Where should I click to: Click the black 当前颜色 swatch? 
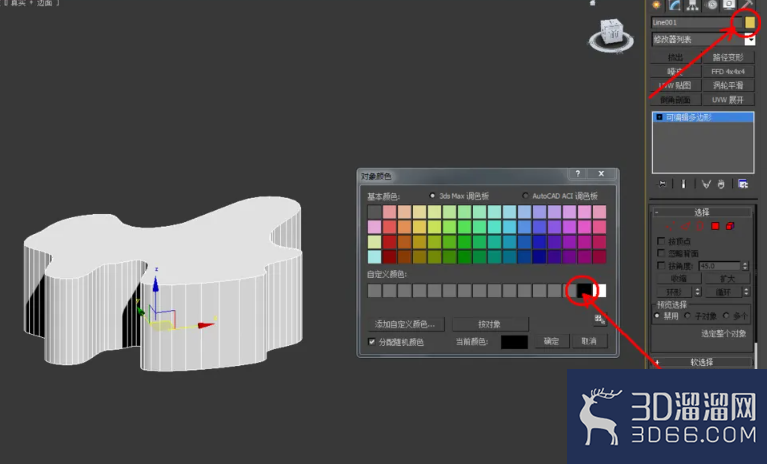(514, 342)
